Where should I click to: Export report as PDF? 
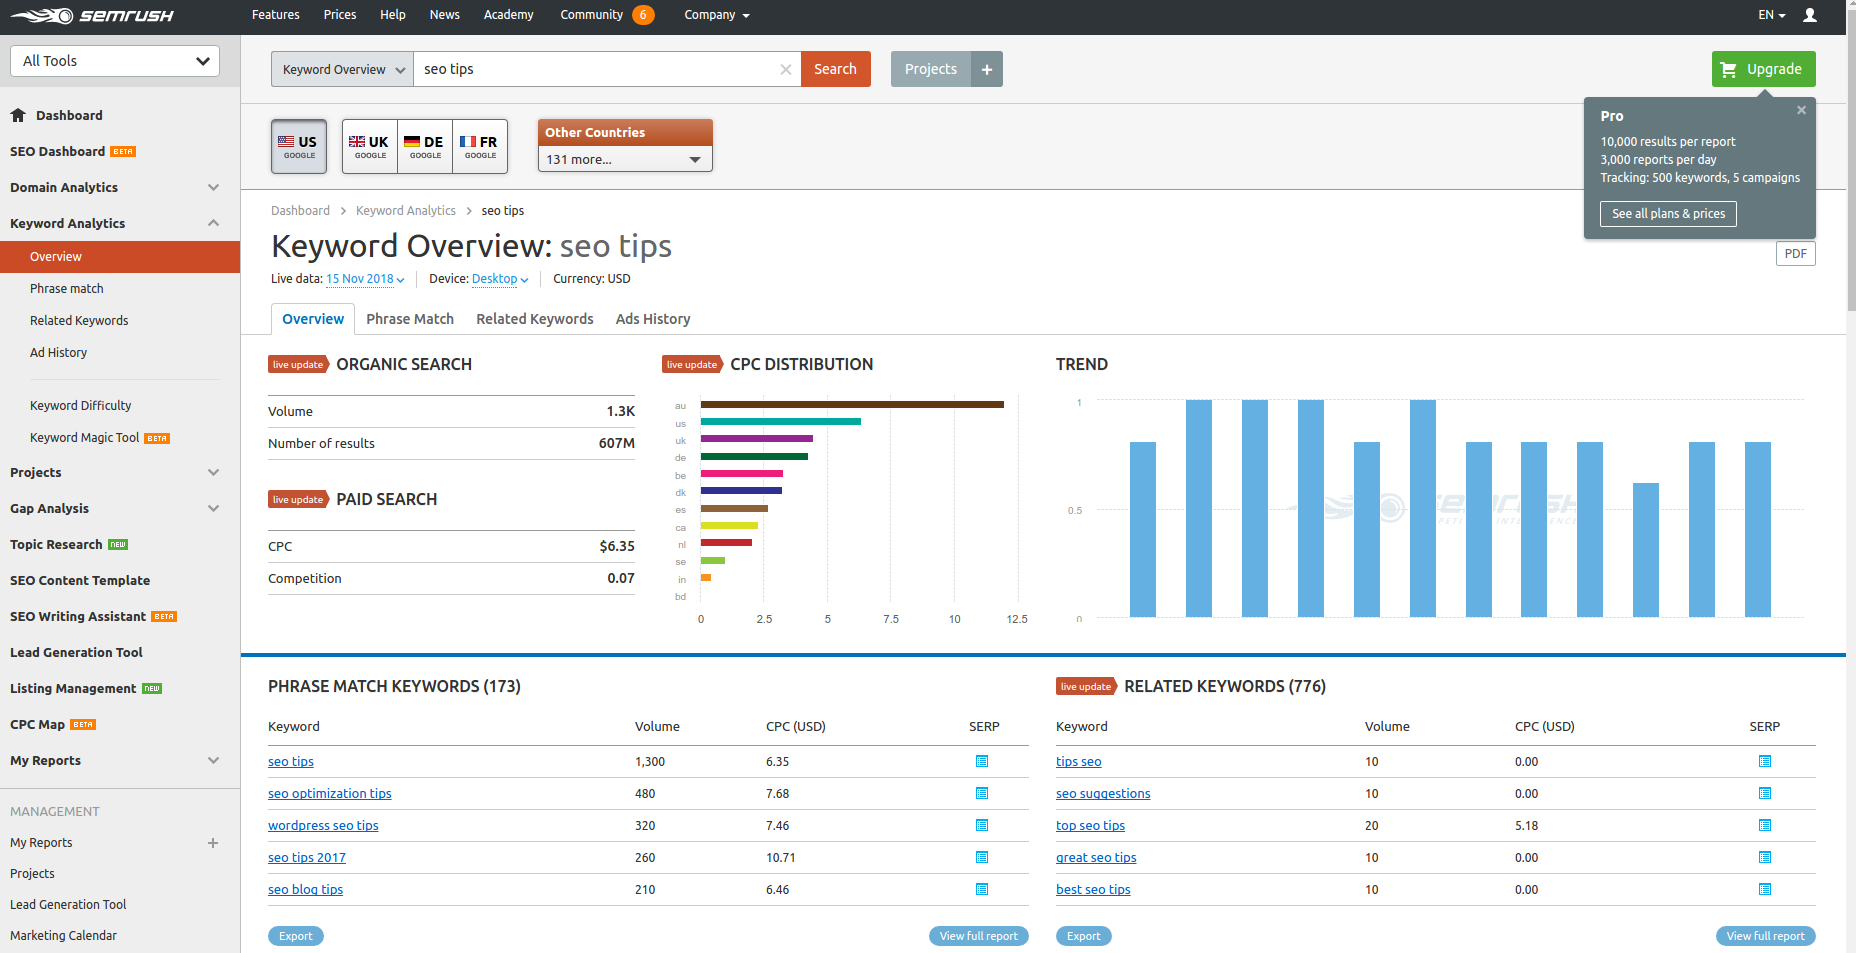(1795, 254)
